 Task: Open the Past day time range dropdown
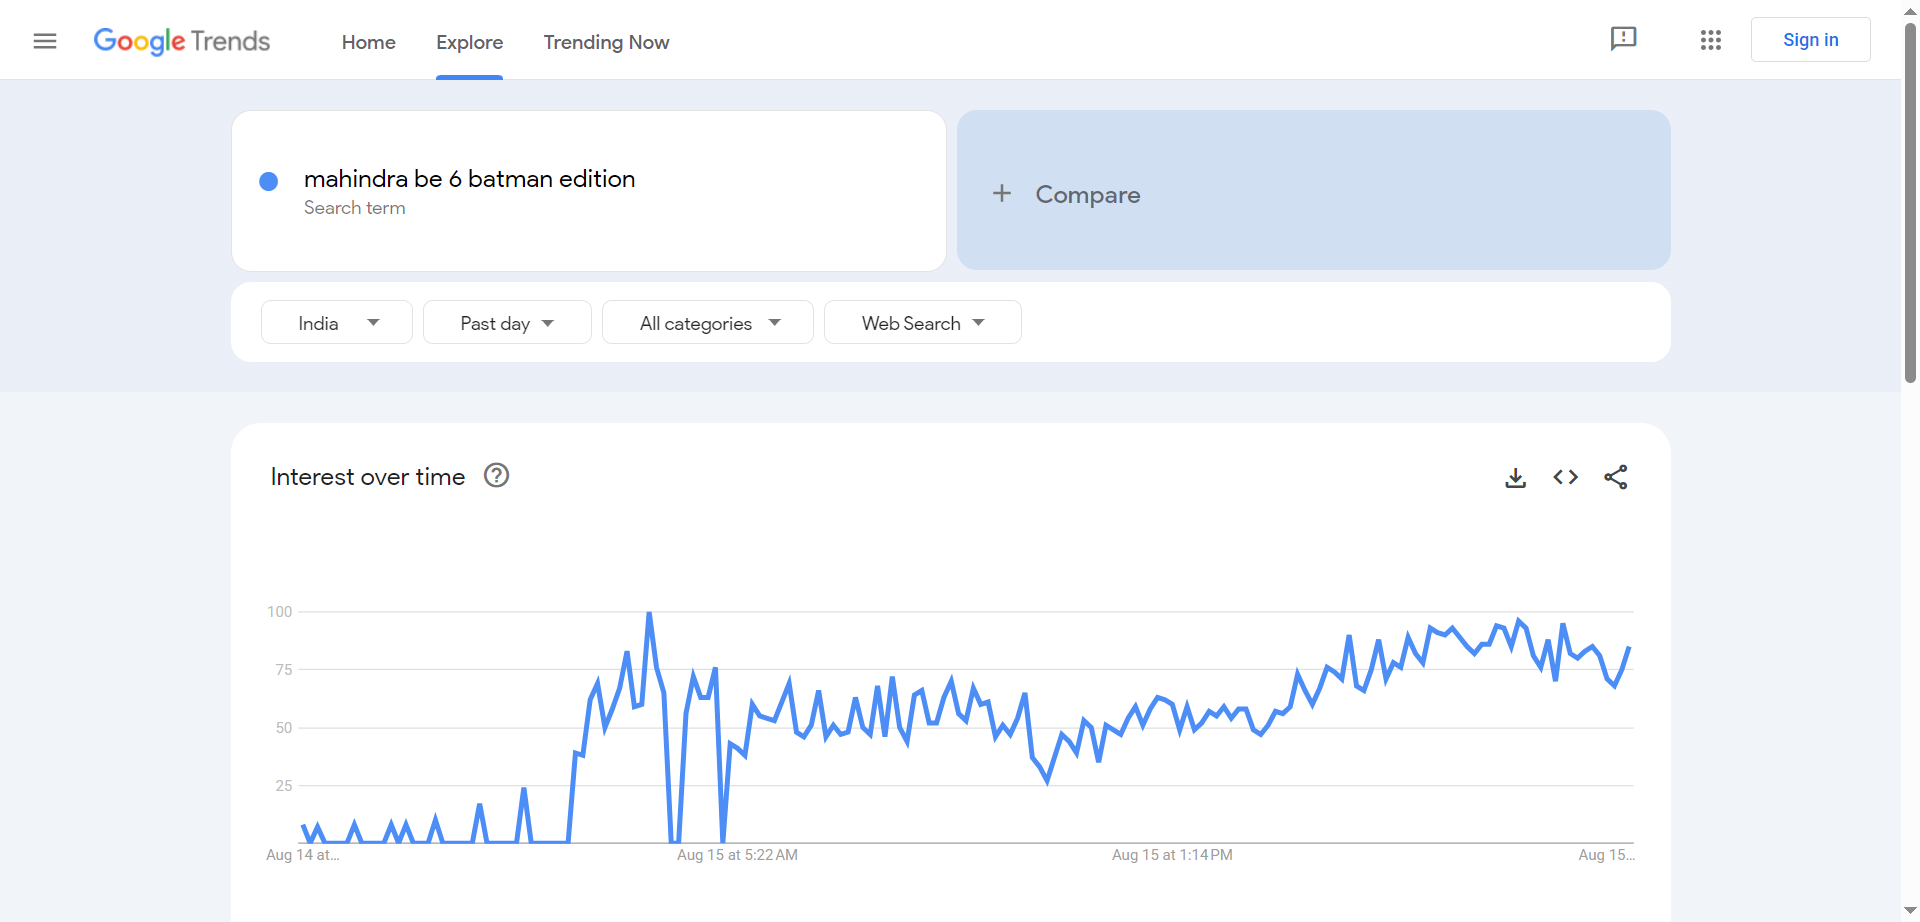507,323
